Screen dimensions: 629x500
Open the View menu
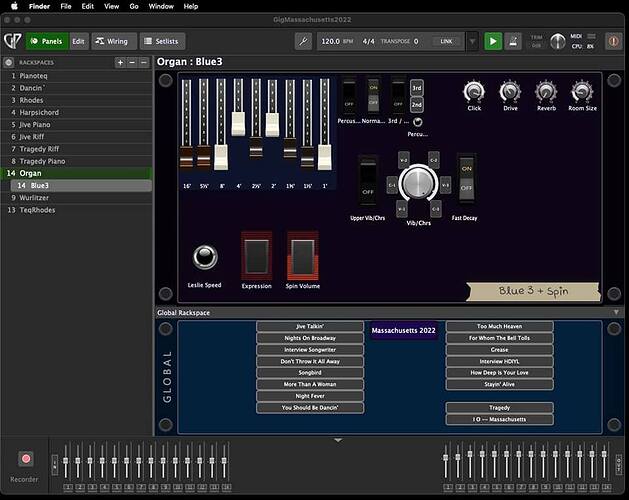pos(111,6)
